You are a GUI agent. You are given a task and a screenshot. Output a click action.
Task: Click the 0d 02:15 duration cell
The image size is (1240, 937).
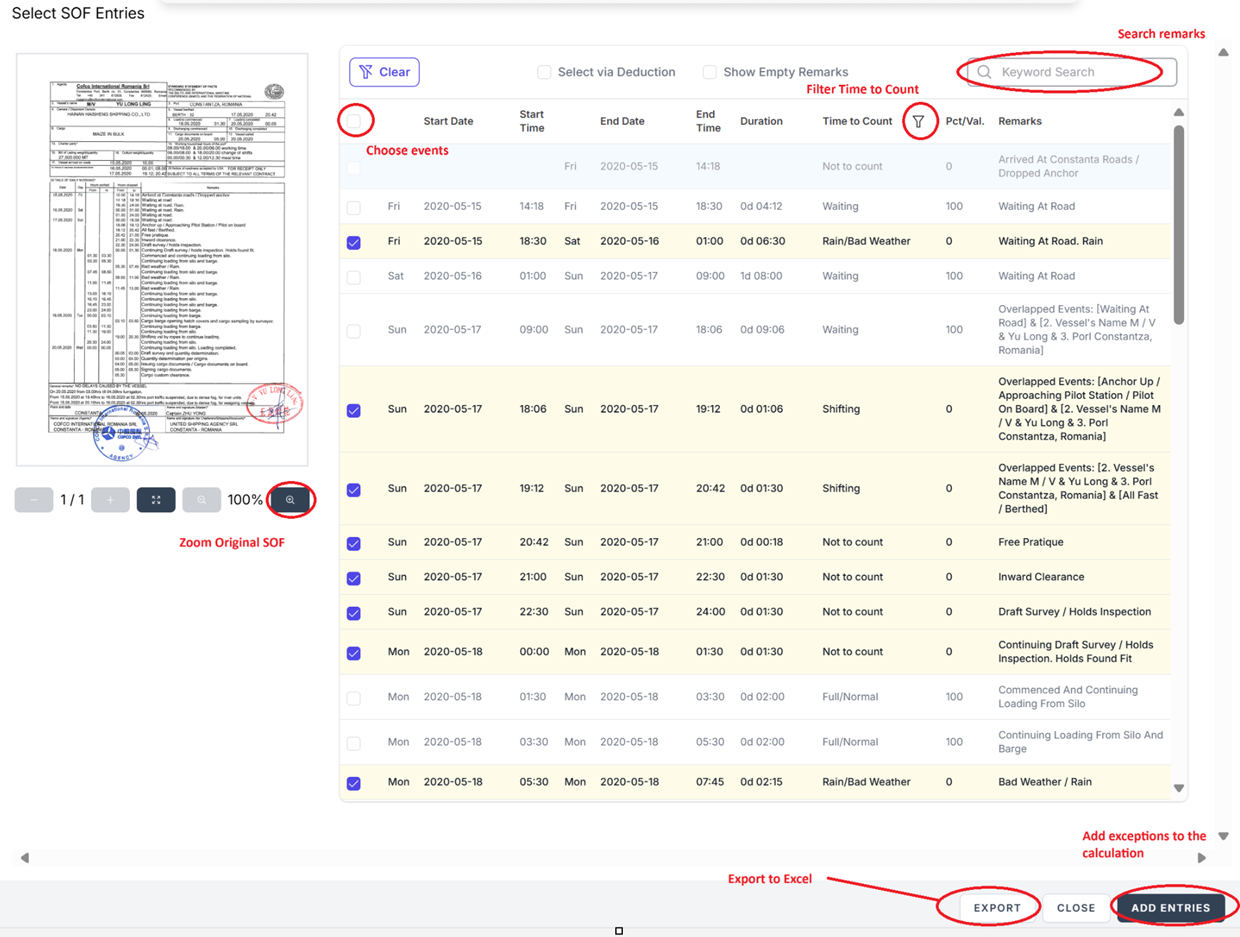tap(762, 782)
